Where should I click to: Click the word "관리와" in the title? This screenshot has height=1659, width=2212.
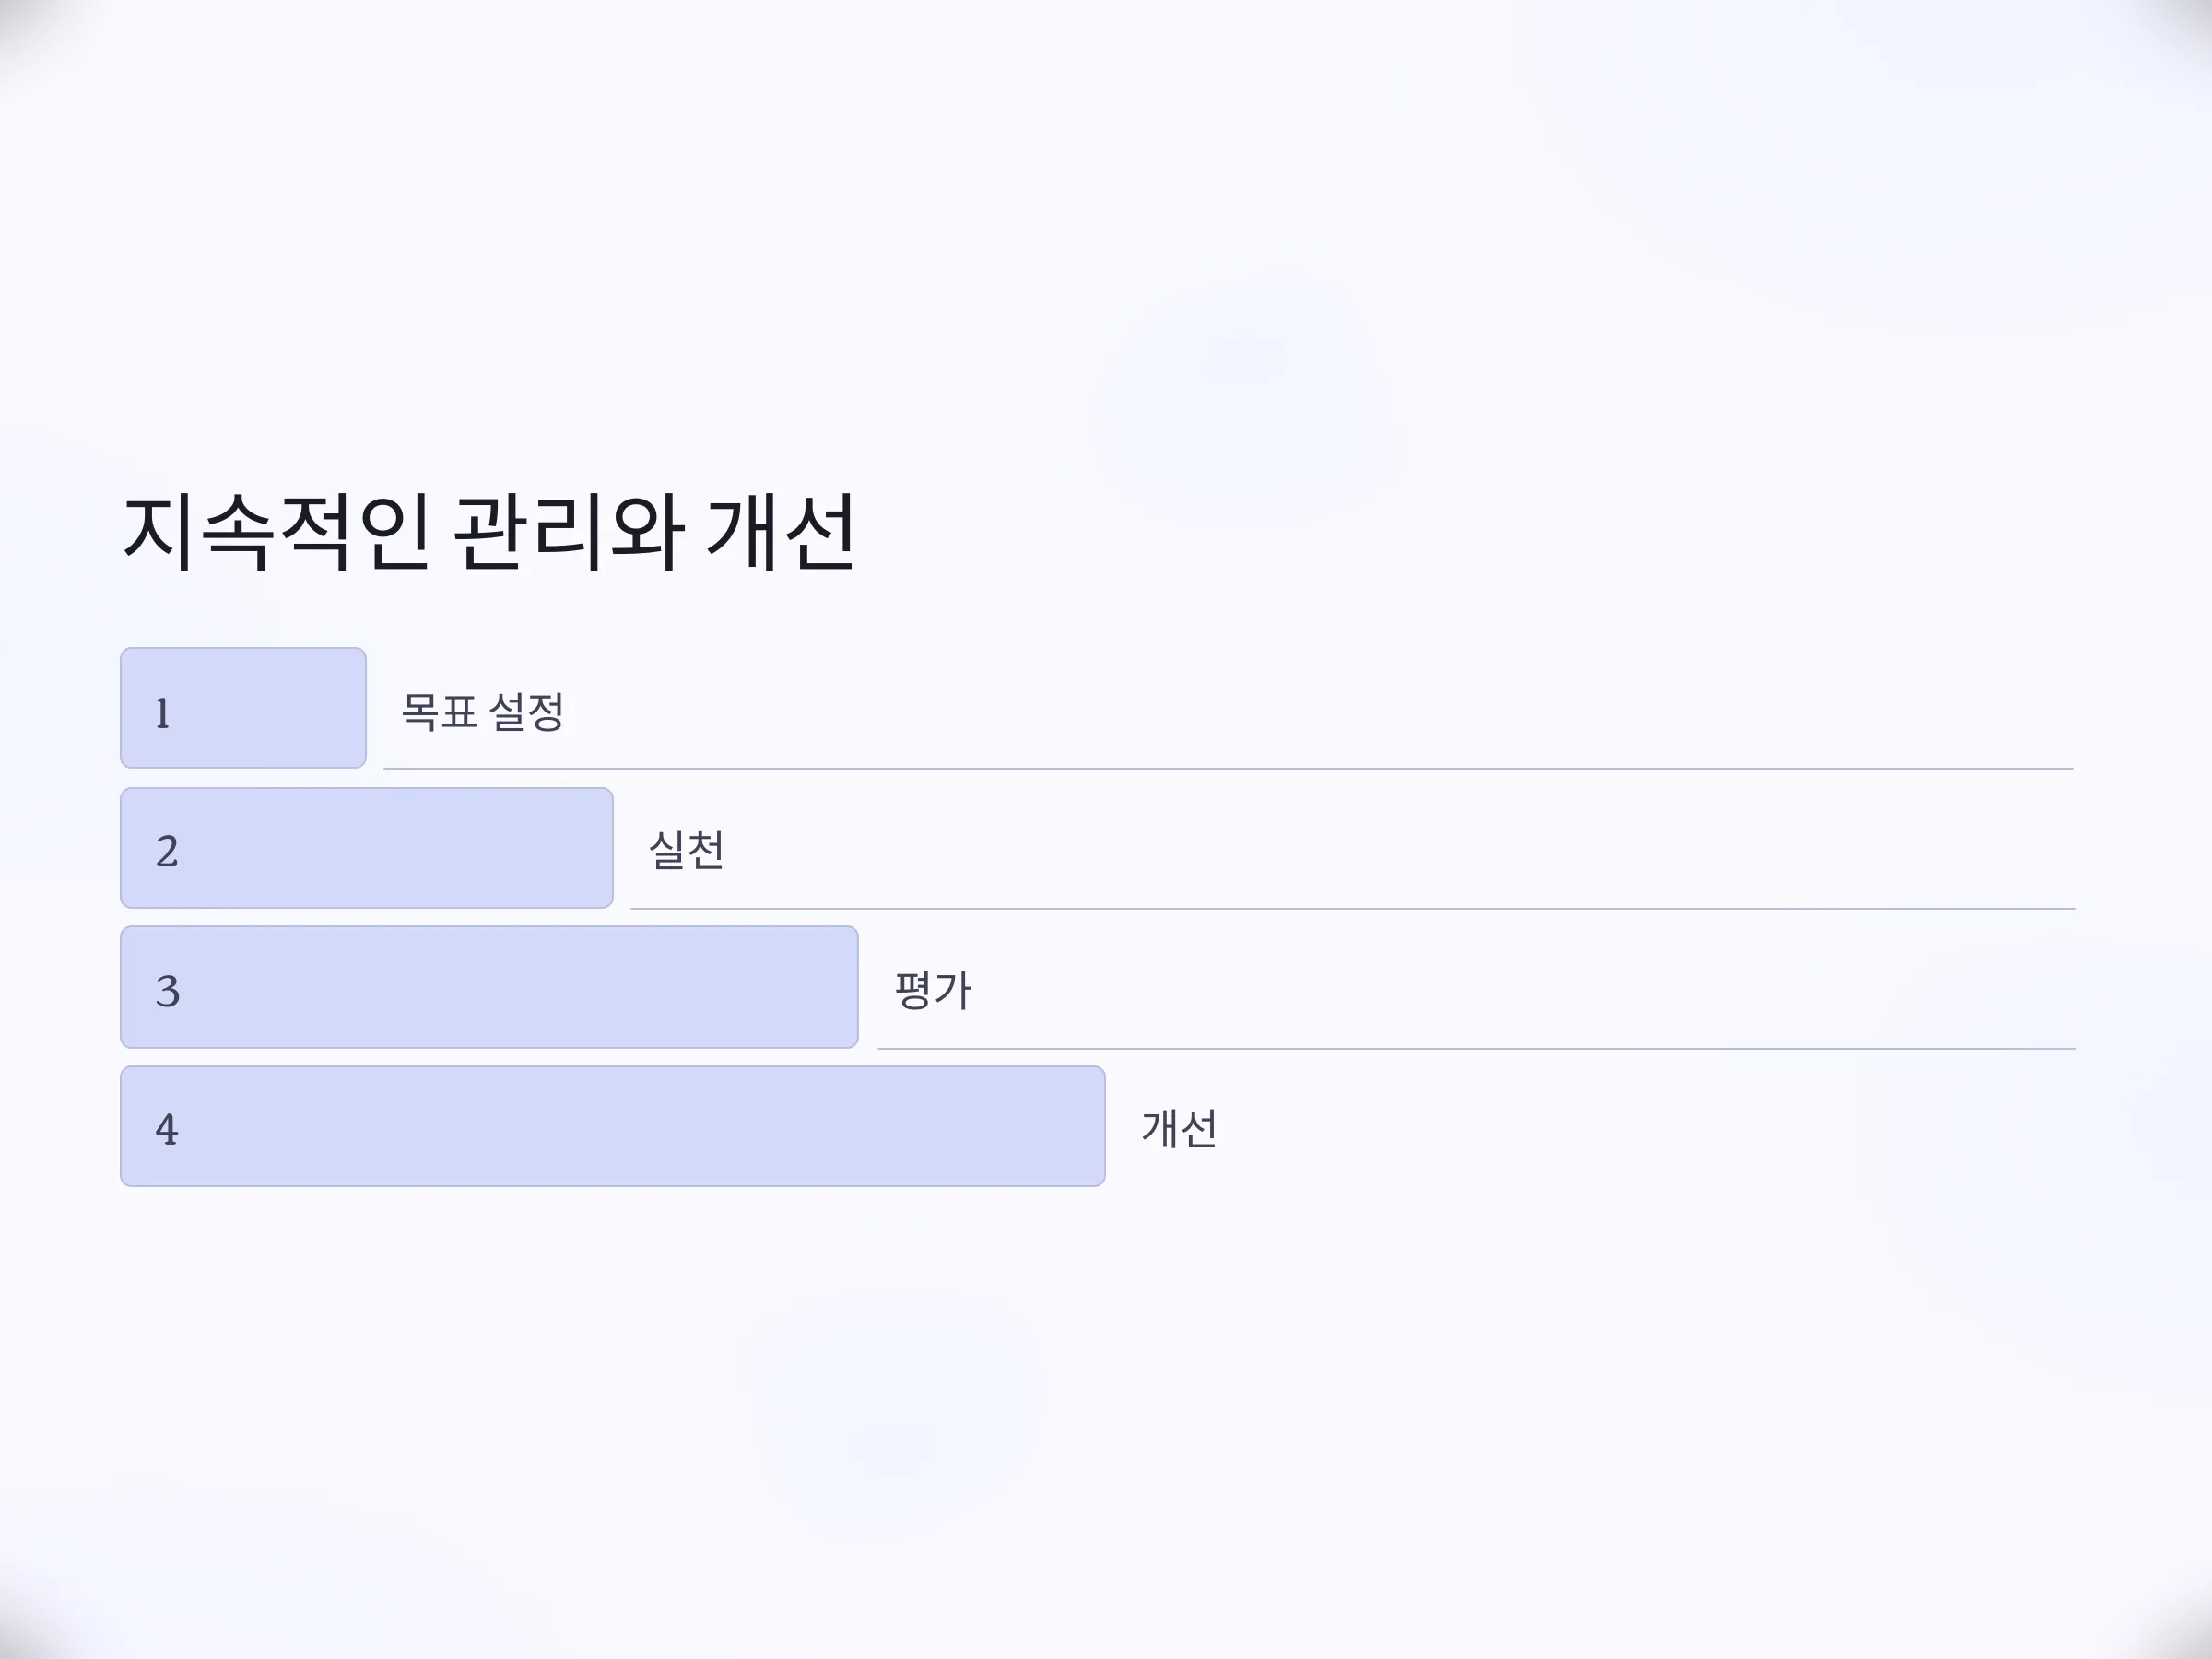coord(568,533)
